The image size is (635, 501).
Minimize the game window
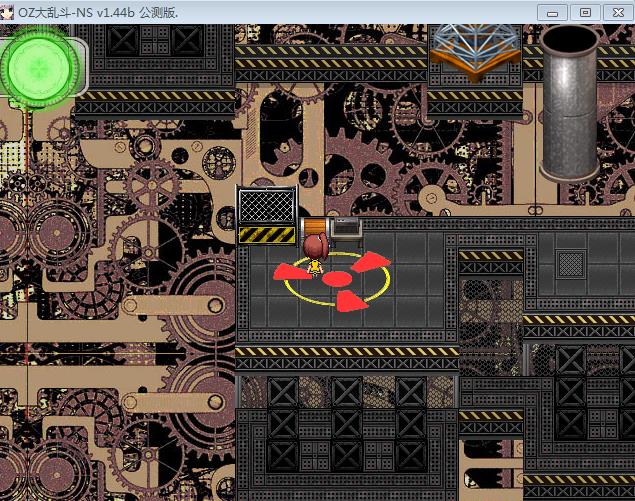pyautogui.click(x=552, y=13)
